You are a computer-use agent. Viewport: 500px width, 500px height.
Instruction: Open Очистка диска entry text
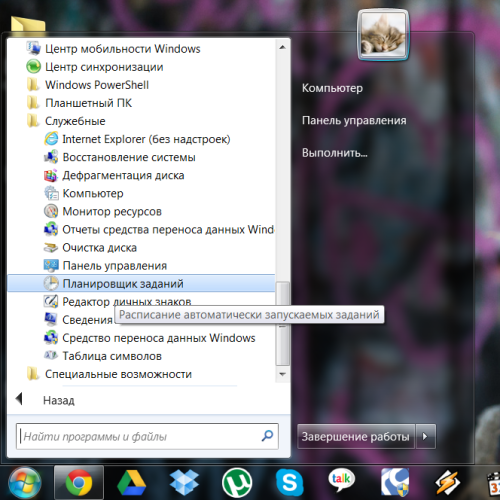100,247
